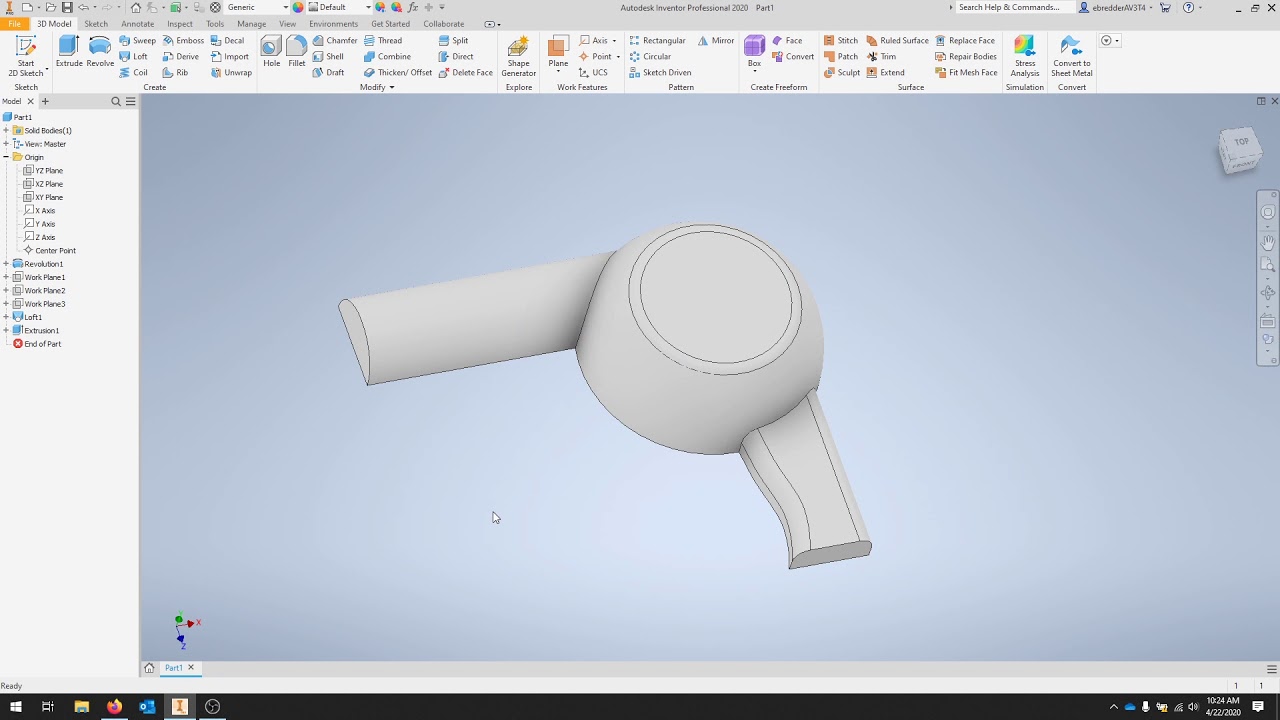Select the Rib tool
1280x720 pixels.
175,73
